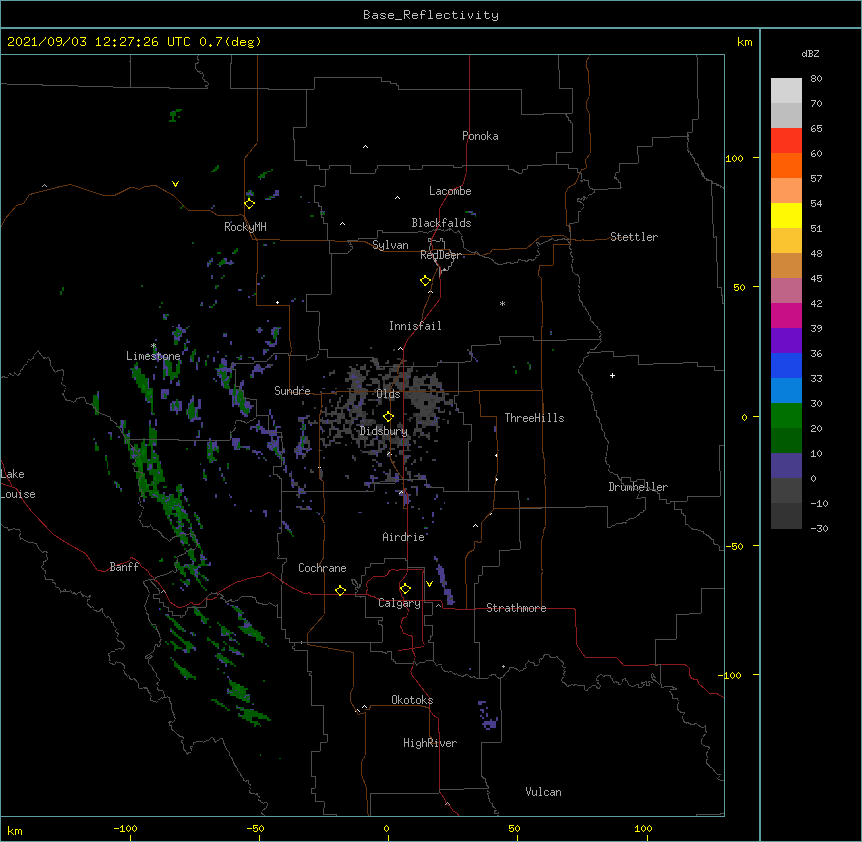This screenshot has height=842, width=862.
Task: Select the magenta swatch in the dBZ legend
Action: click(x=786, y=315)
